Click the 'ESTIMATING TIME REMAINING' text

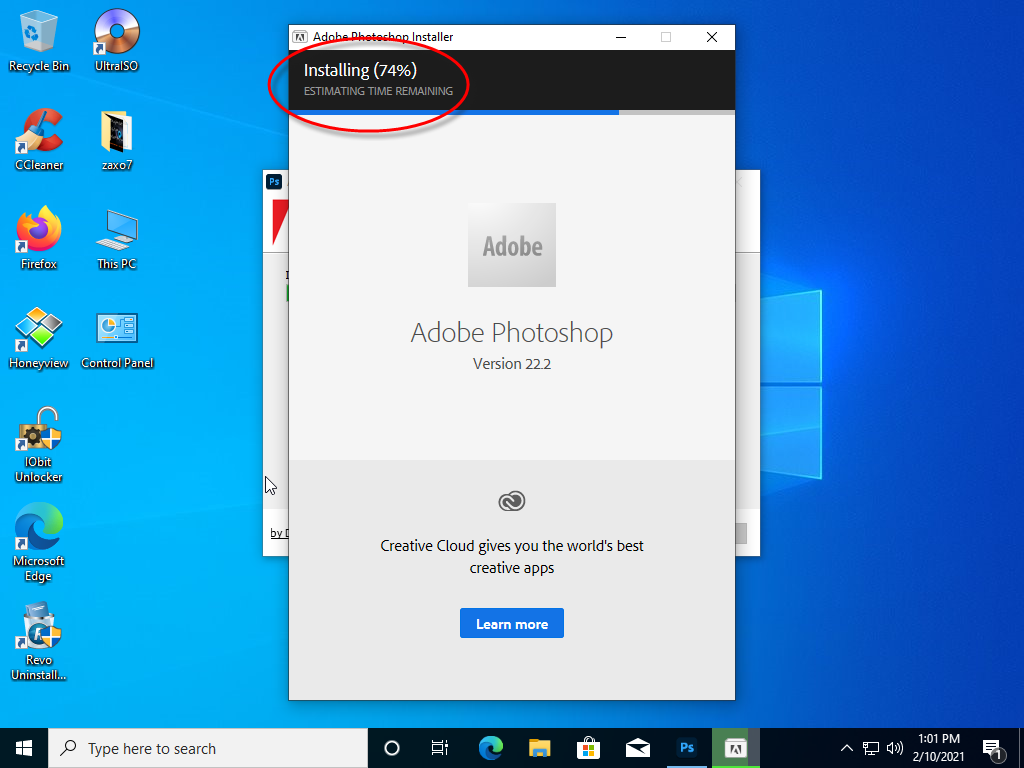[x=378, y=91]
